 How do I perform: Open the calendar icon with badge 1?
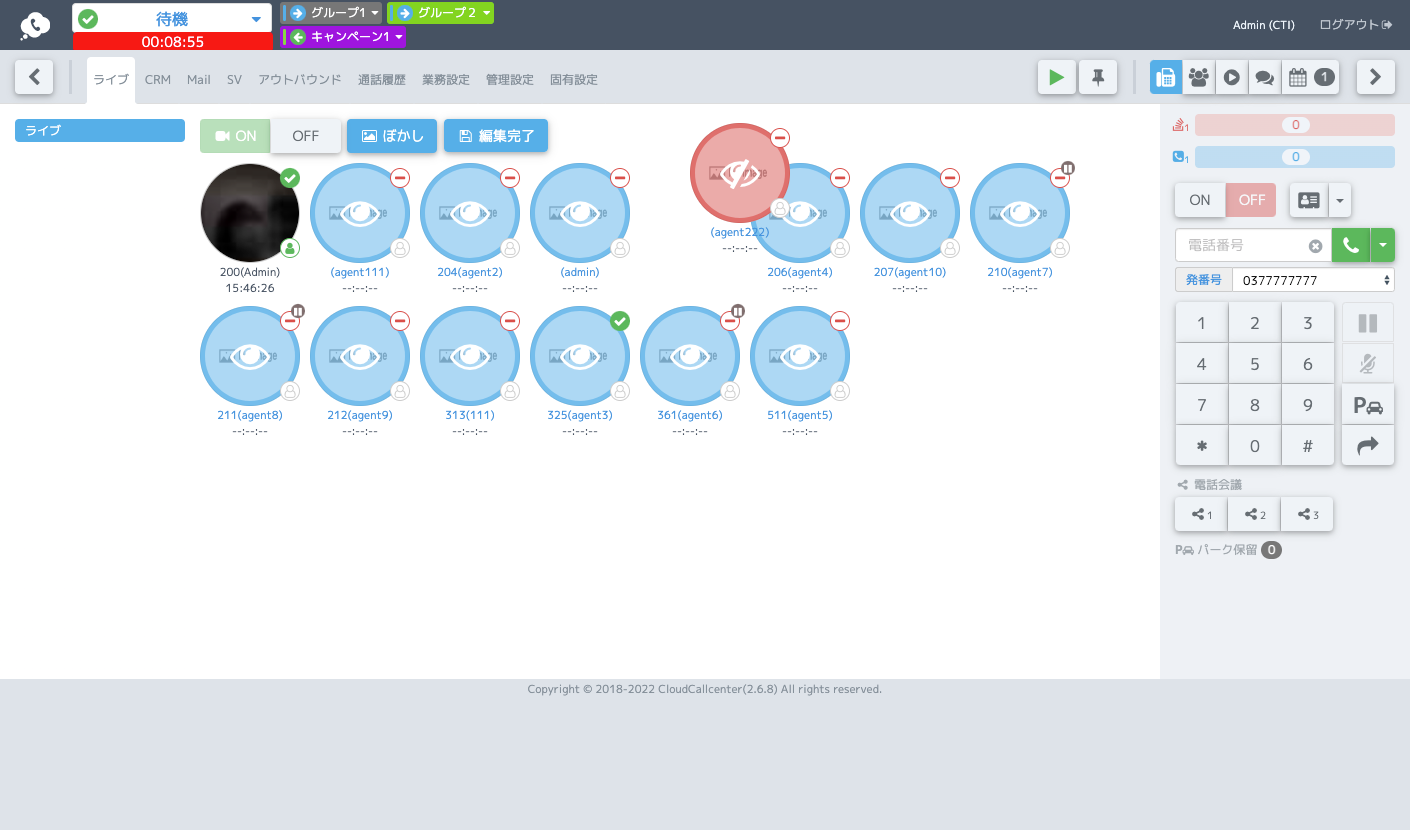[x=1311, y=77]
